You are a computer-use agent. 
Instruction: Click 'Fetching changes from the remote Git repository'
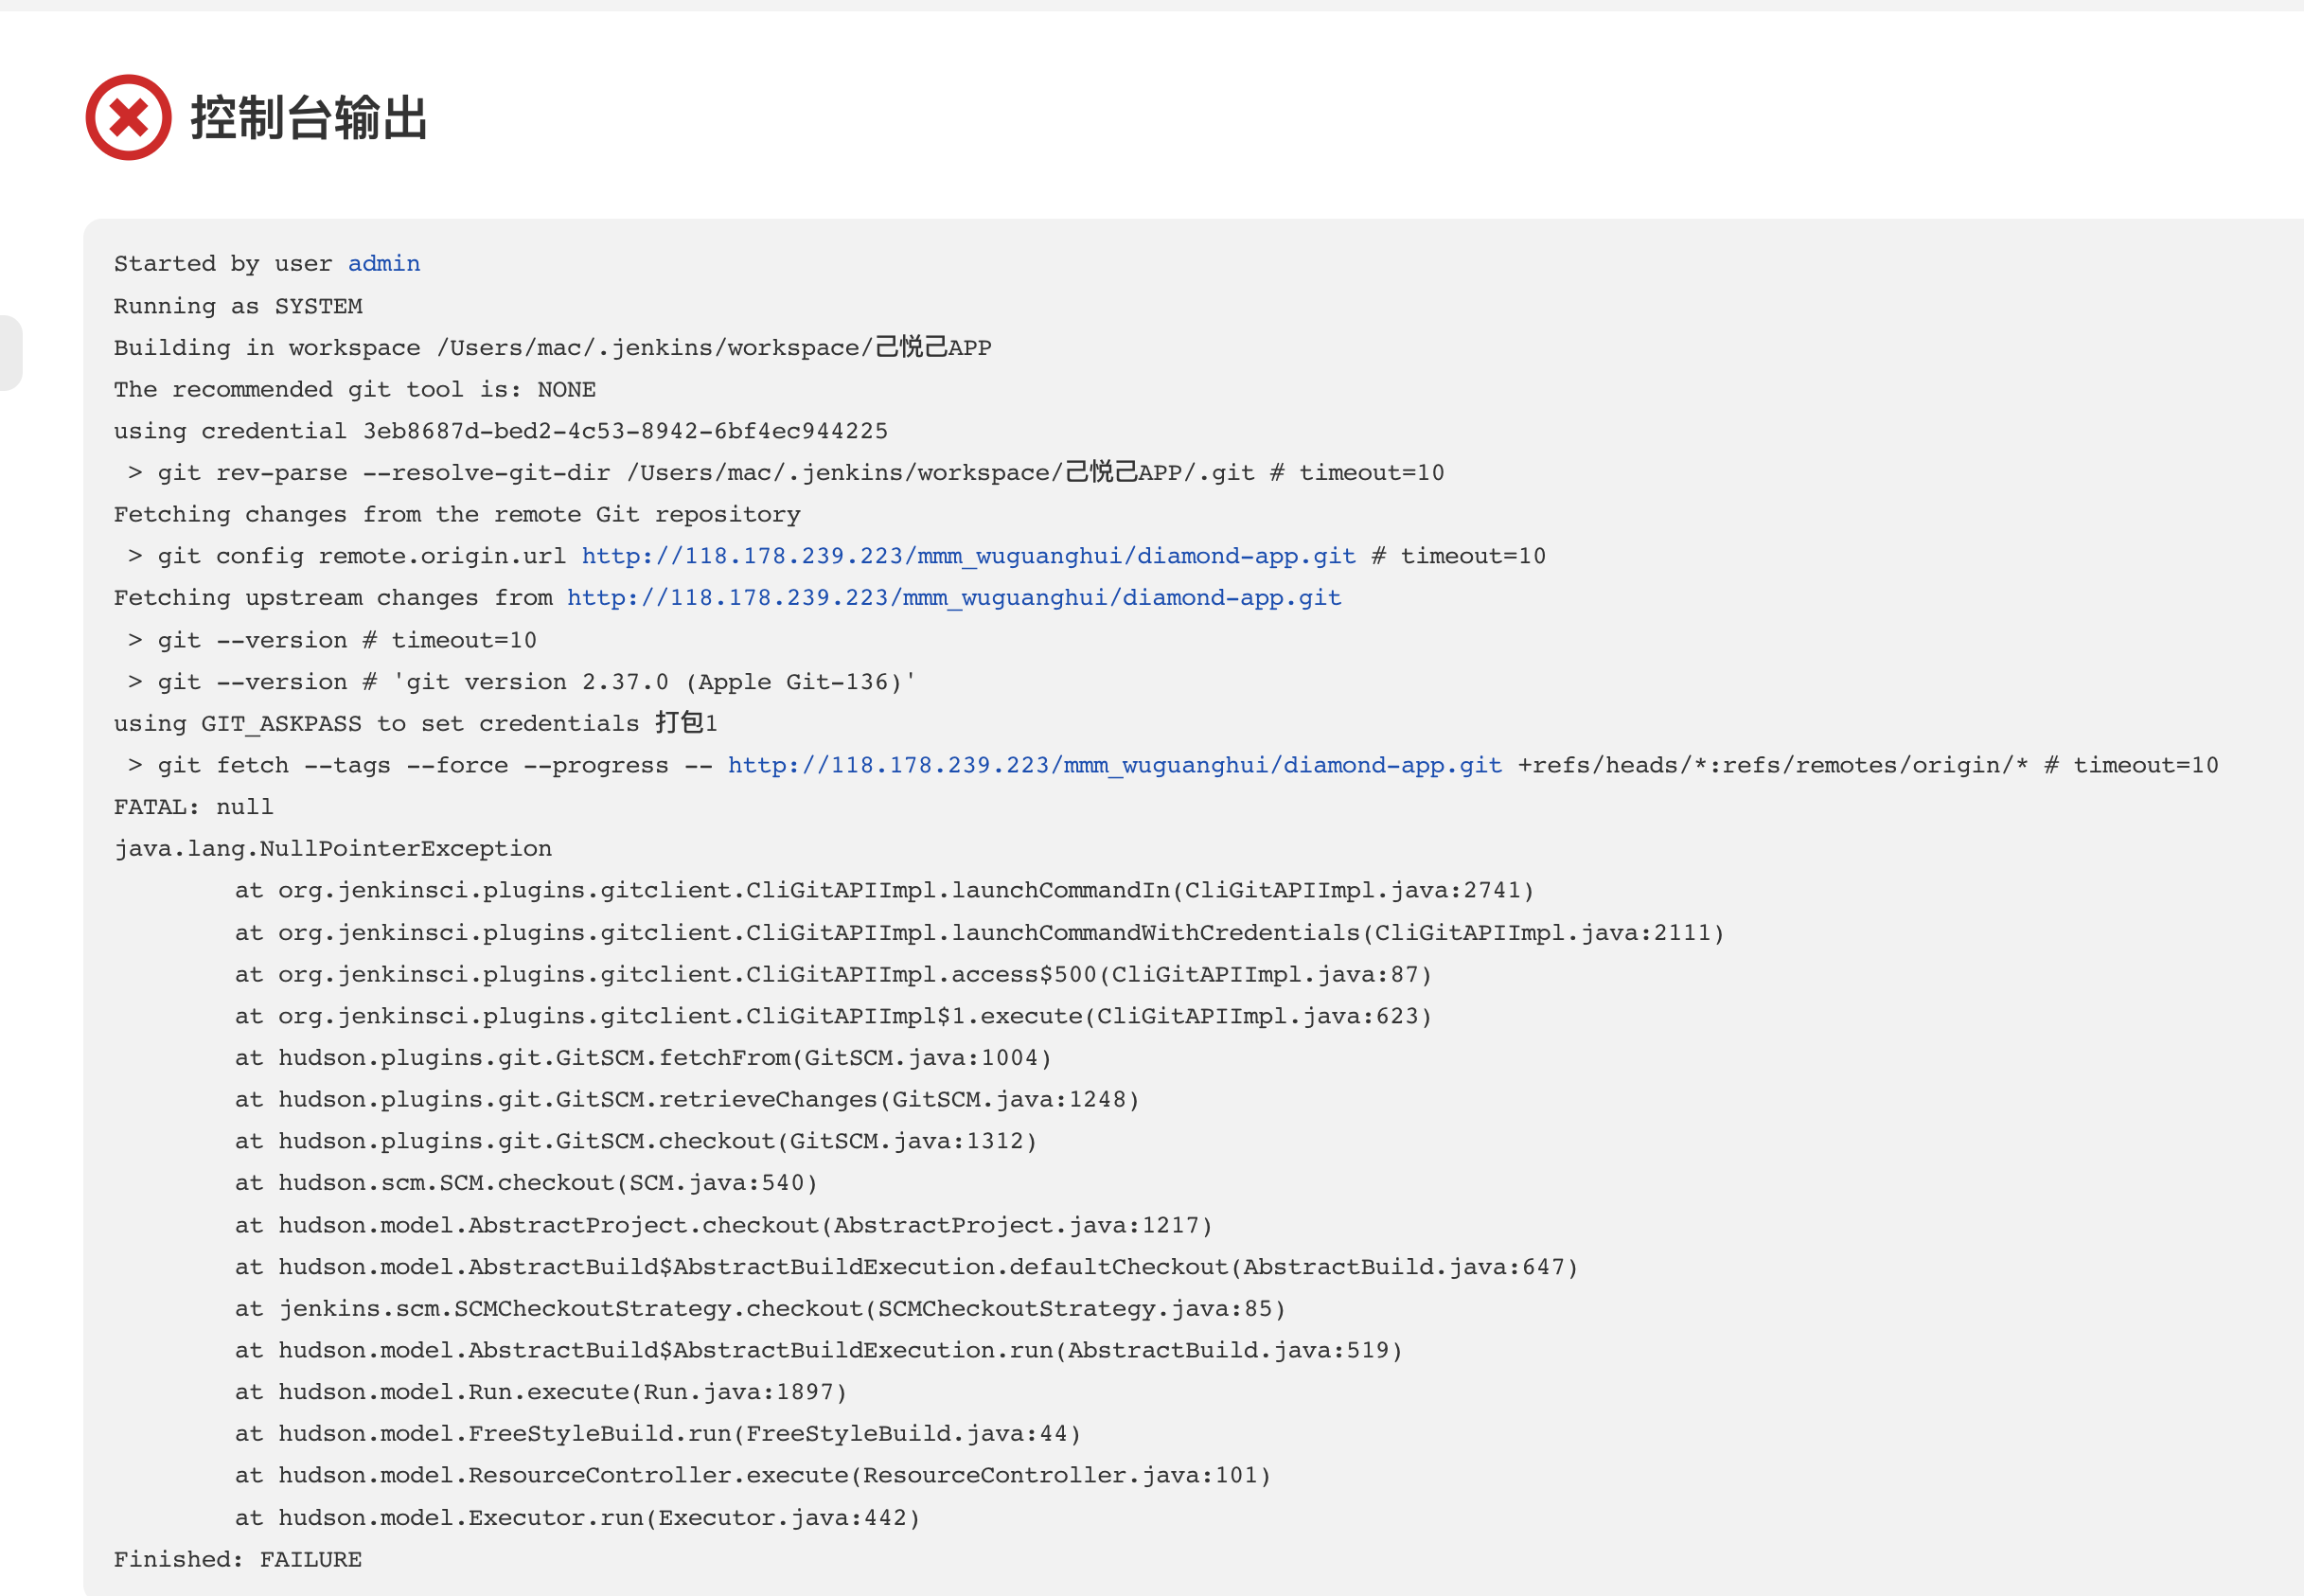tap(457, 514)
